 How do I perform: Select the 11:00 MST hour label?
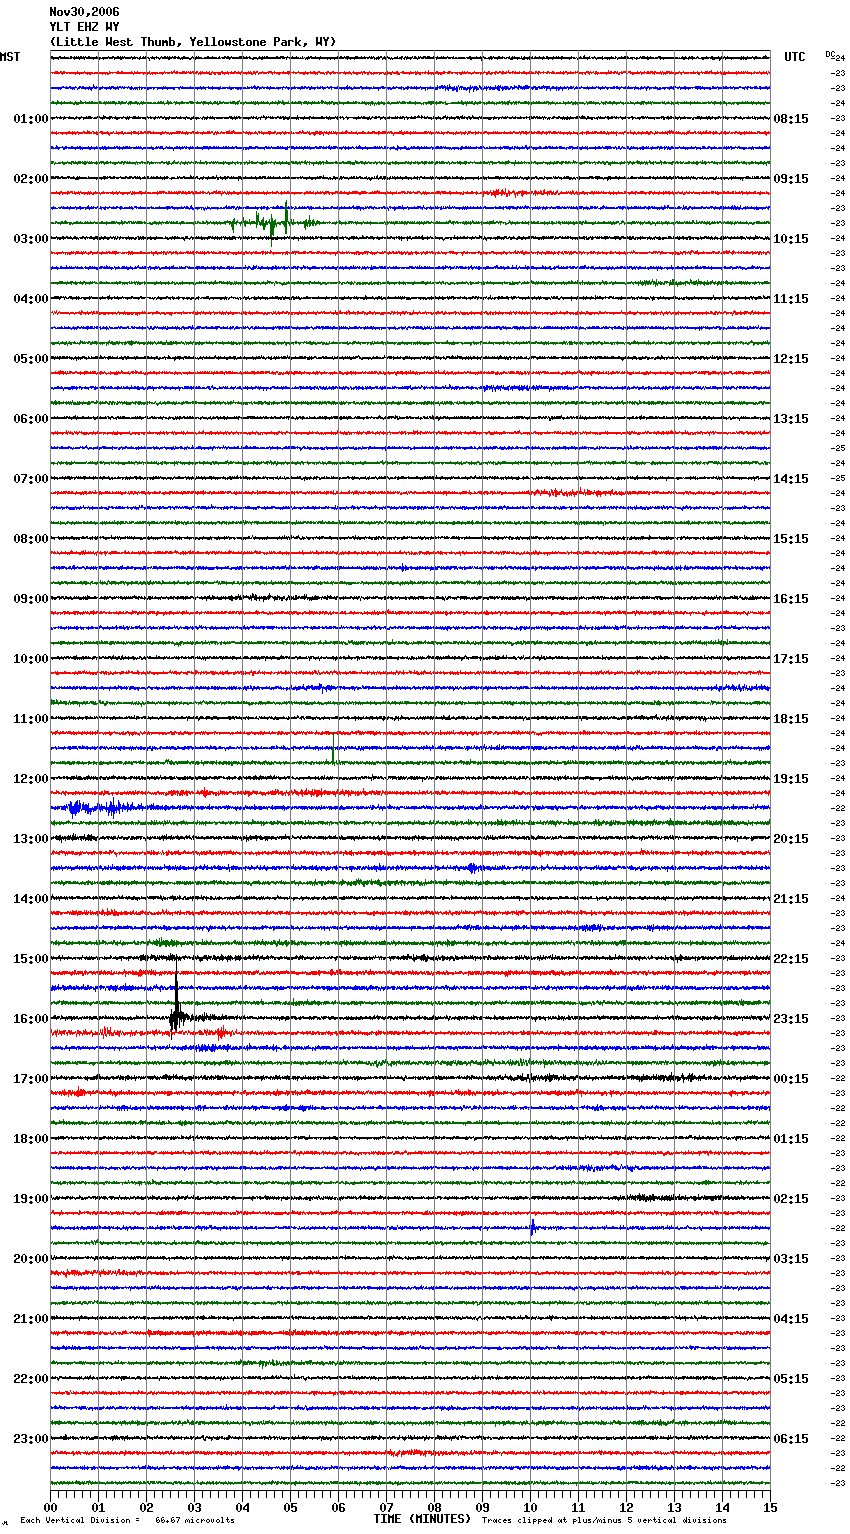click(x=30, y=719)
